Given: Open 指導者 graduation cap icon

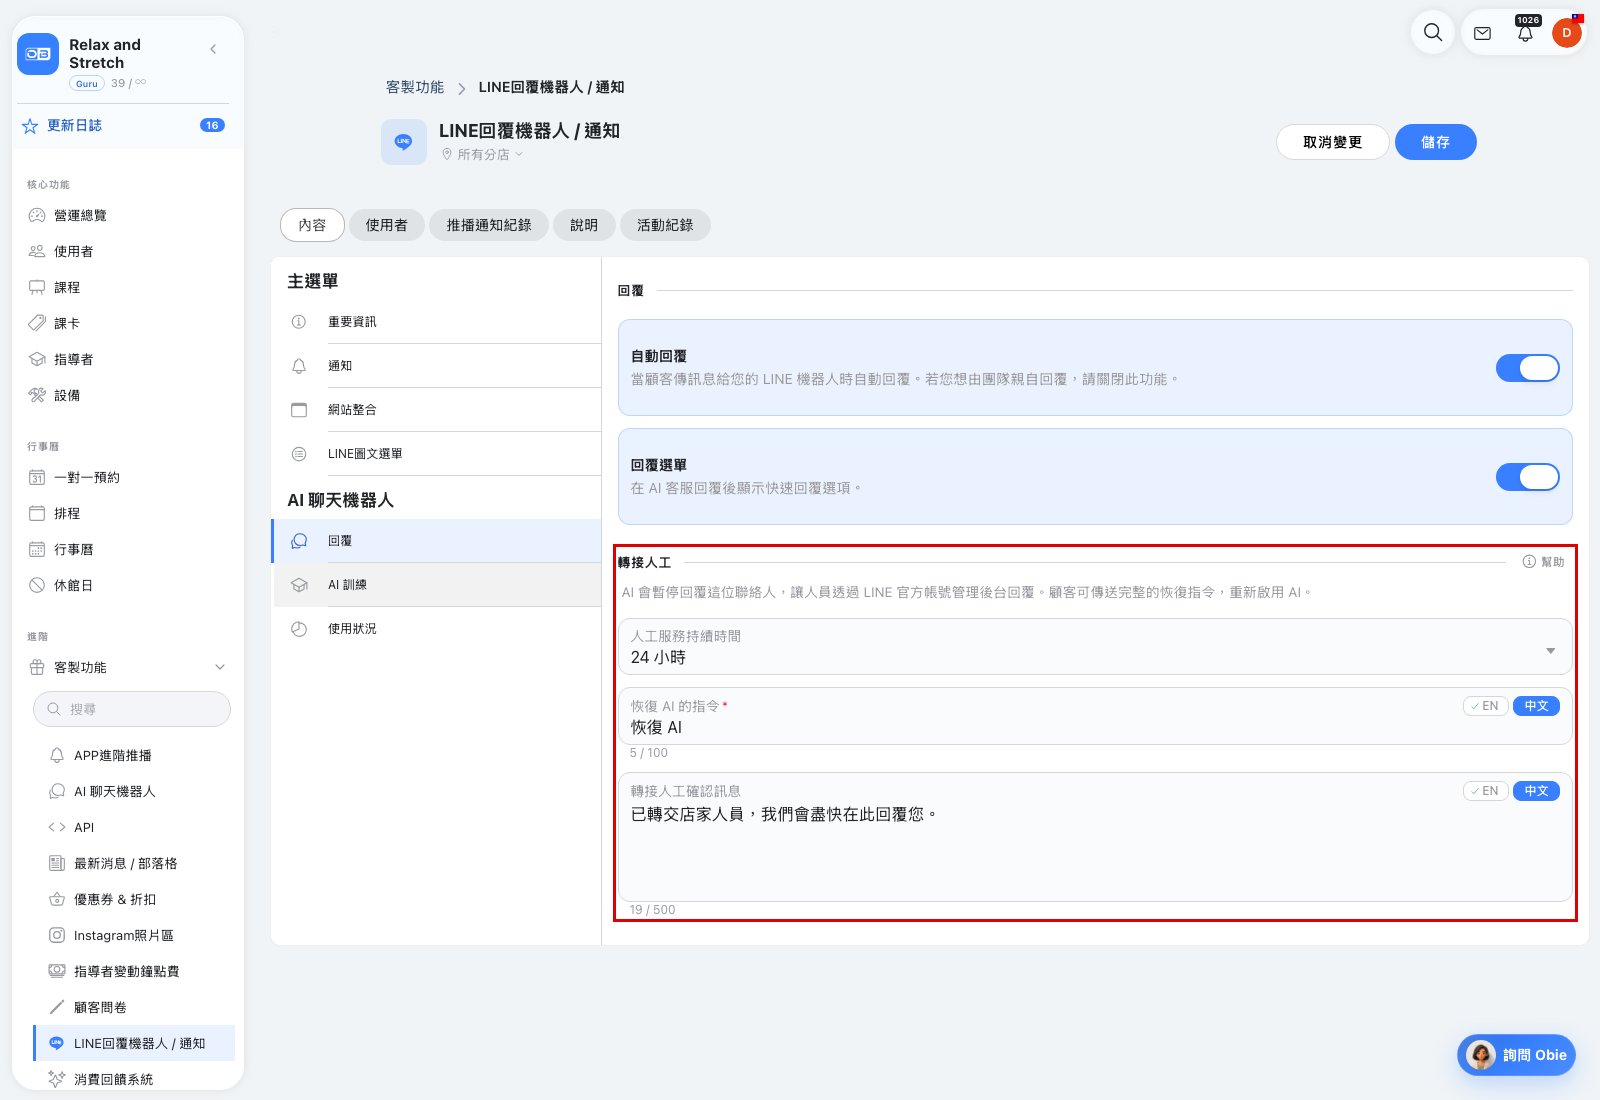Looking at the screenshot, I should 37,359.
